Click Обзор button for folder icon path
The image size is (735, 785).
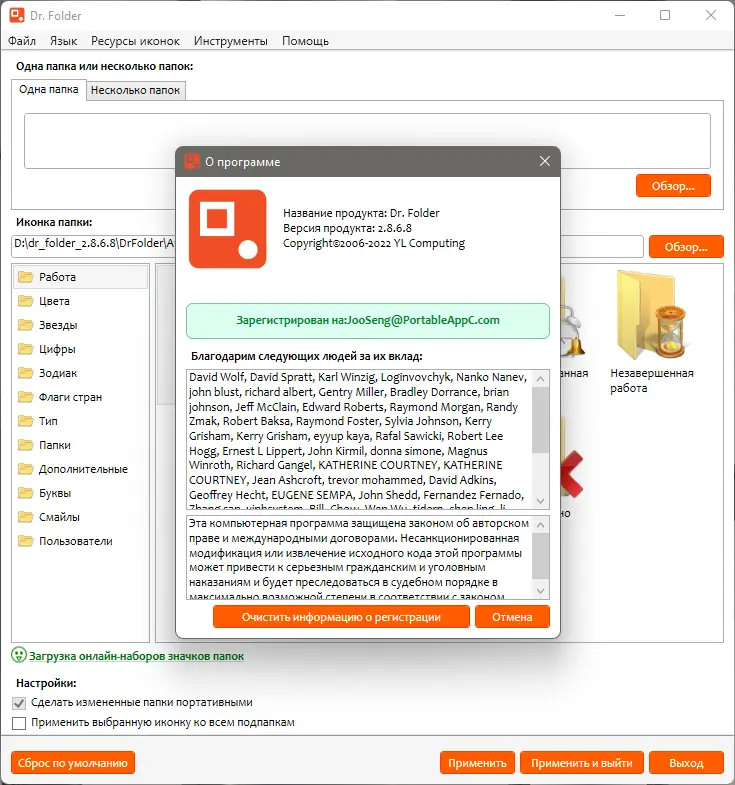click(x=686, y=247)
